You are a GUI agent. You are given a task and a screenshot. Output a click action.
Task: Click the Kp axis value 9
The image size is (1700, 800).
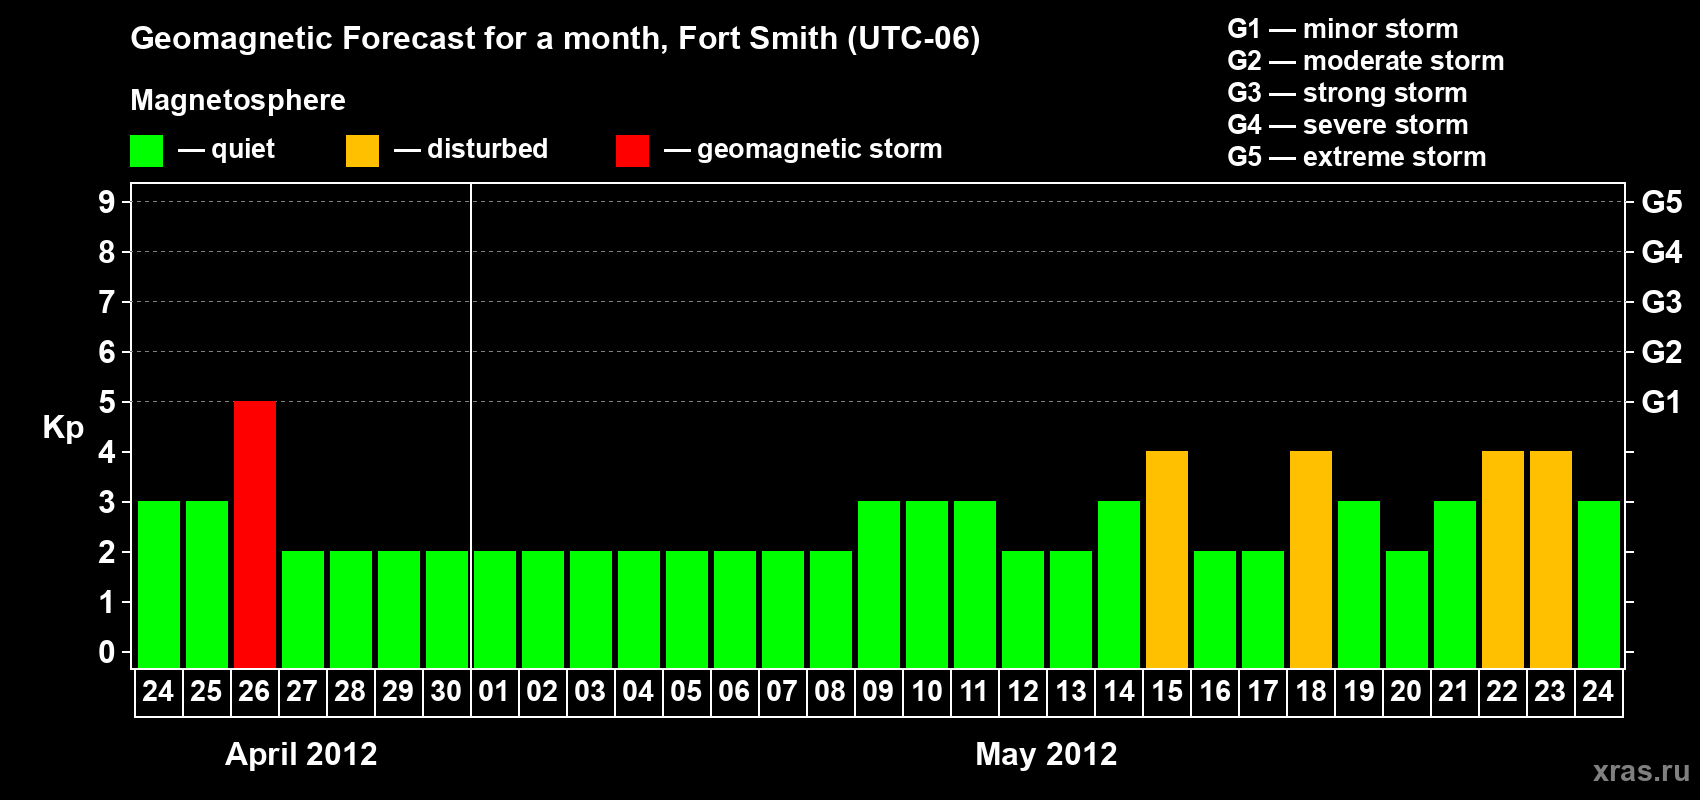(x=107, y=202)
